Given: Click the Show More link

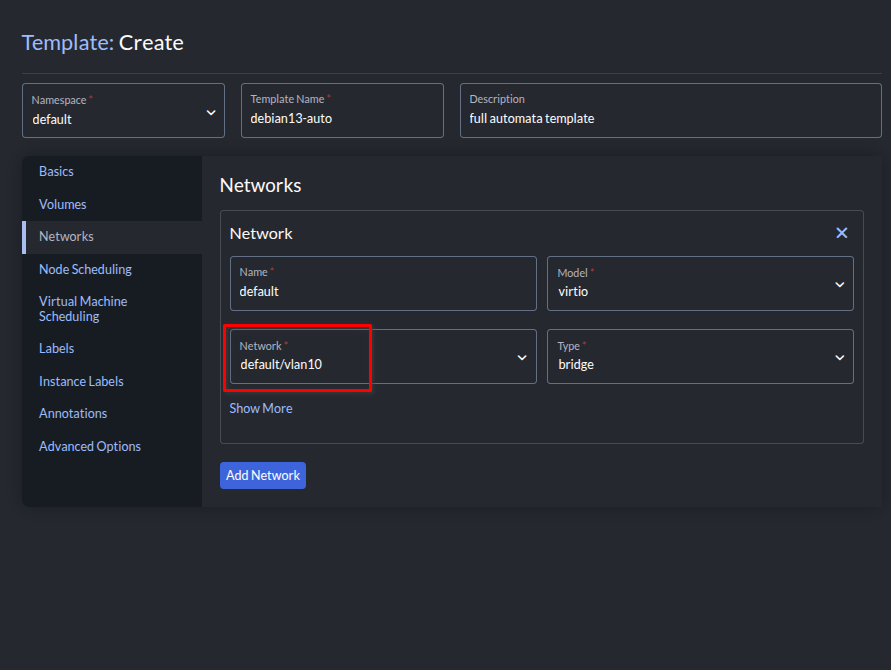Looking at the screenshot, I should point(261,408).
